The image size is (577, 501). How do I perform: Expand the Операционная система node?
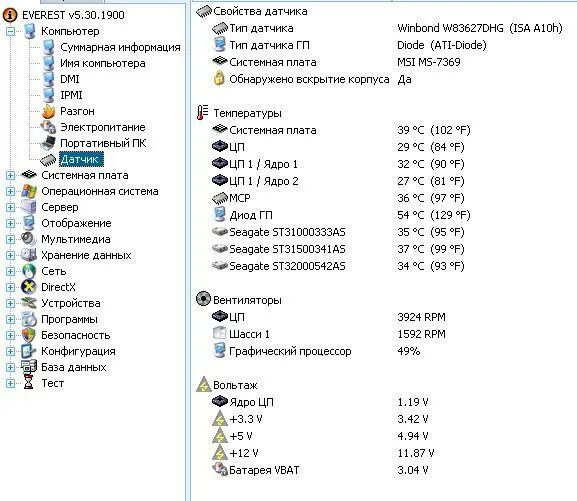(x=10, y=192)
